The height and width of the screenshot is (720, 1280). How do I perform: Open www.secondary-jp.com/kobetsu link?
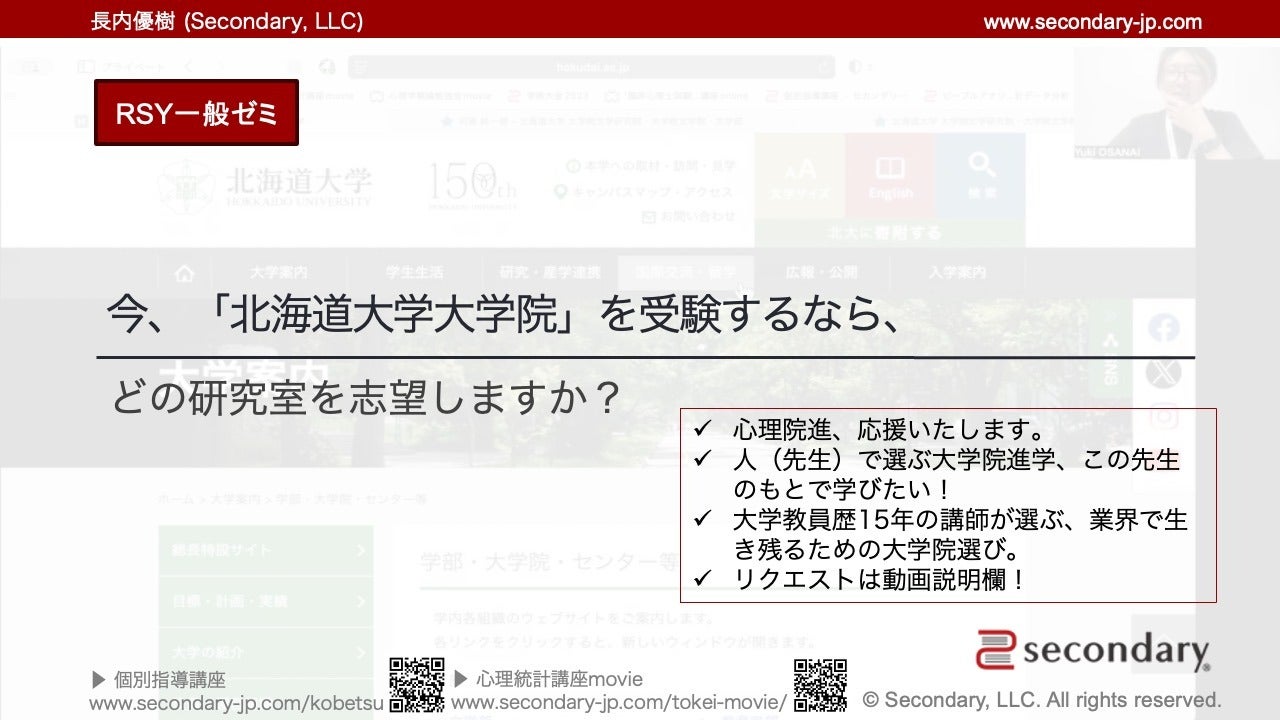click(x=236, y=702)
